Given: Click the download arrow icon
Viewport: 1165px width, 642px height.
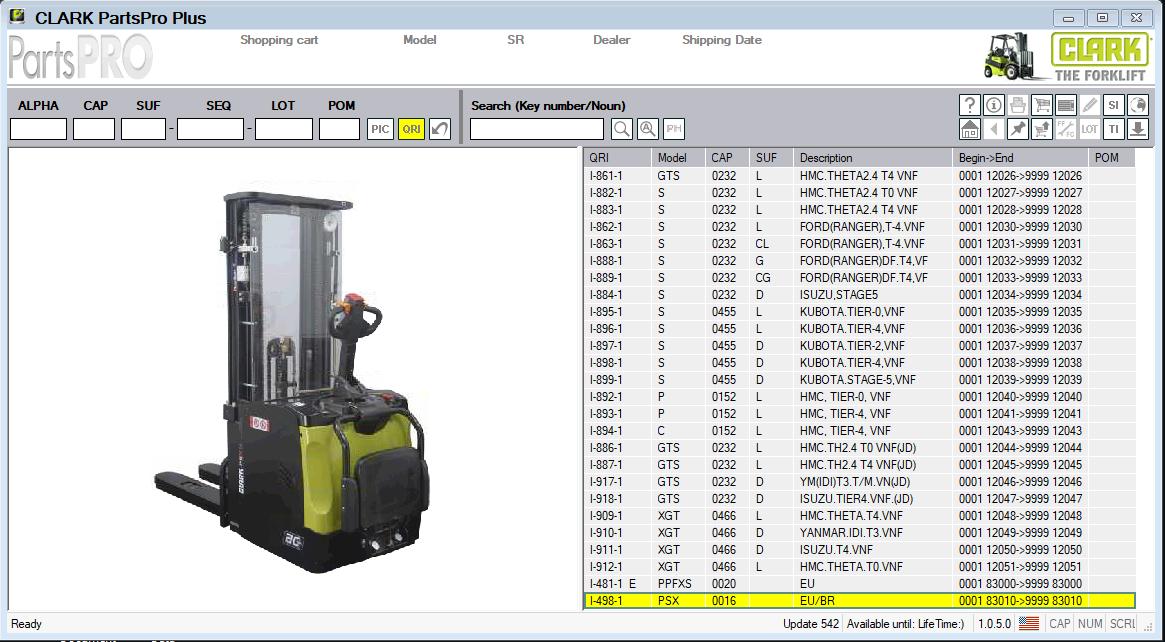Looking at the screenshot, I should (1137, 129).
